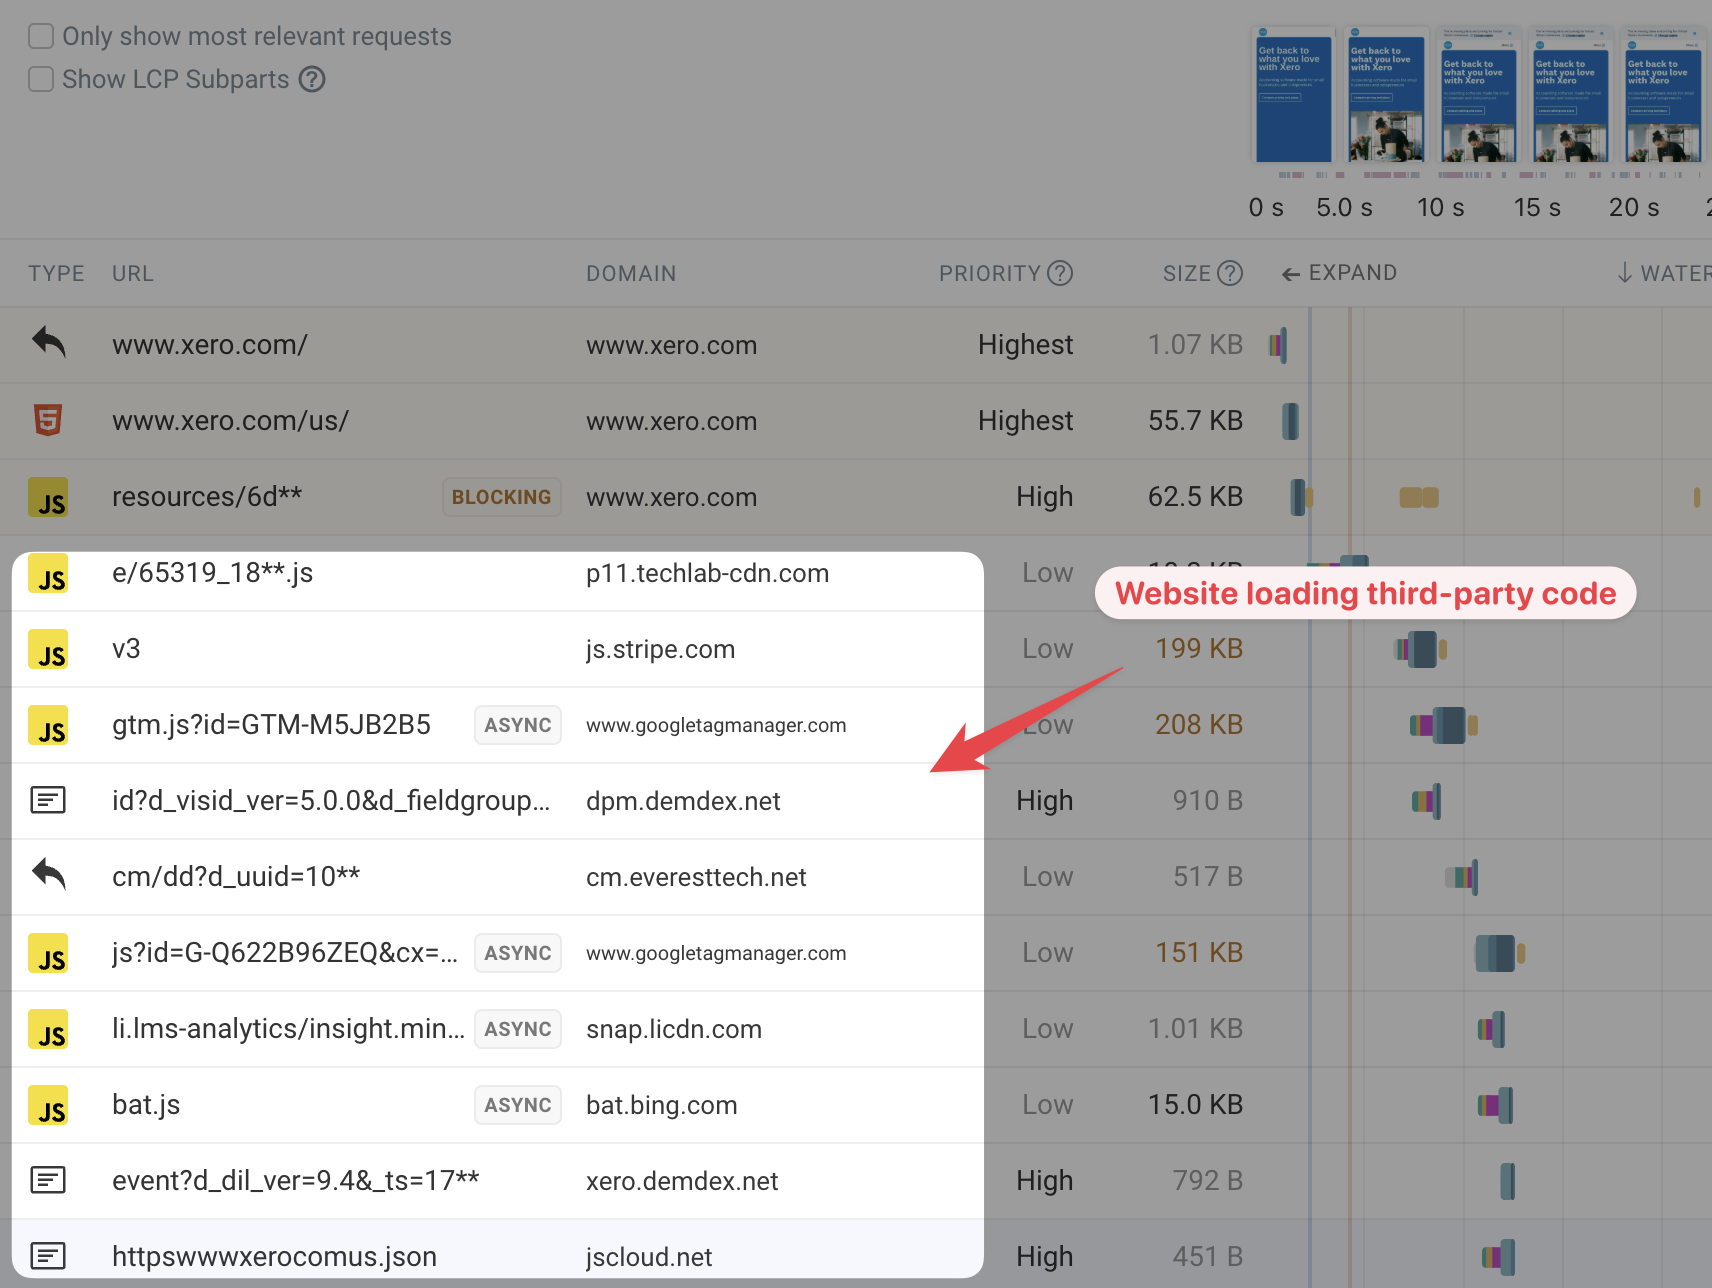Select domain bat.bing.com
The height and width of the screenshot is (1288, 1712).
click(x=661, y=1105)
